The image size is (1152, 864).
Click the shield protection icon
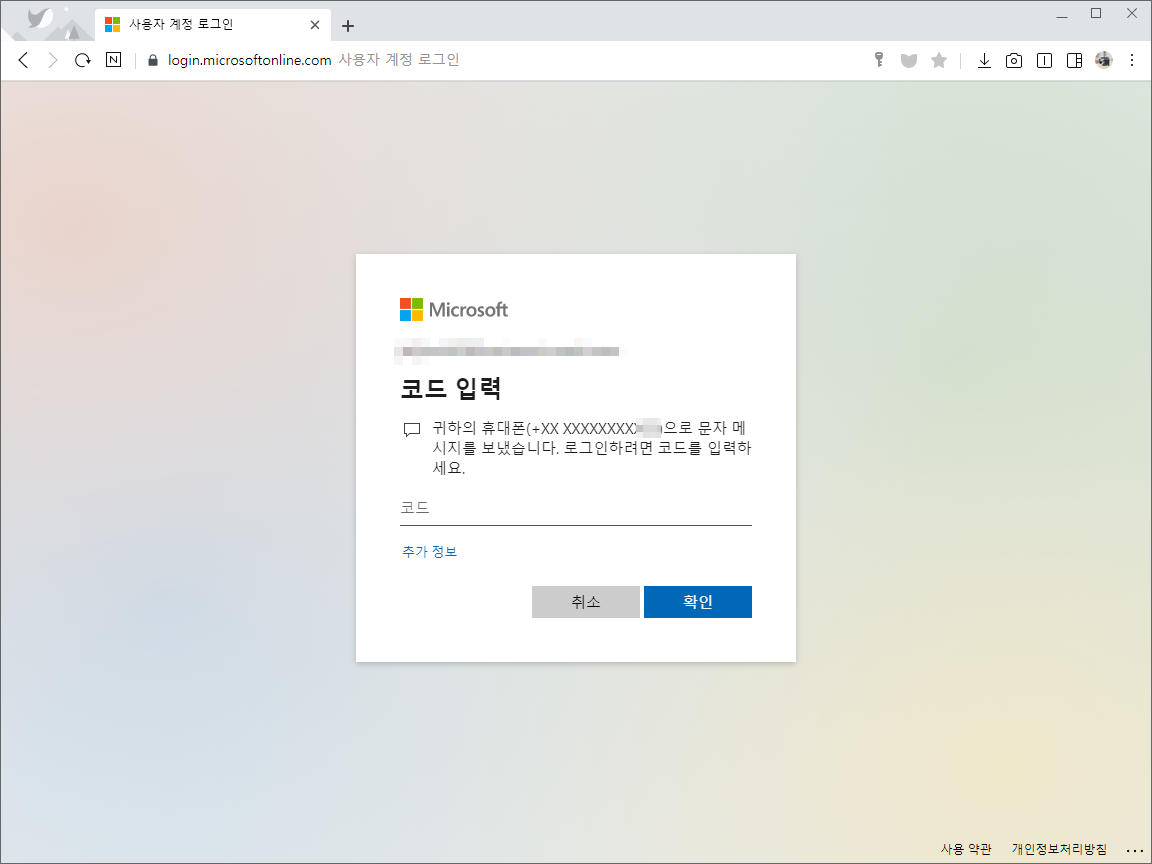pyautogui.click(x=909, y=60)
